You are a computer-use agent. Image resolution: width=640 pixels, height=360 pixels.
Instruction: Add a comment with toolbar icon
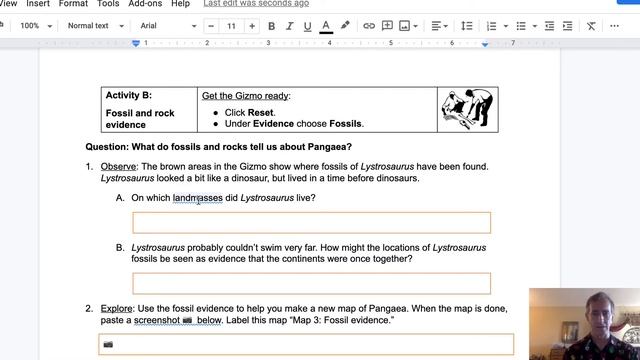coord(387,26)
